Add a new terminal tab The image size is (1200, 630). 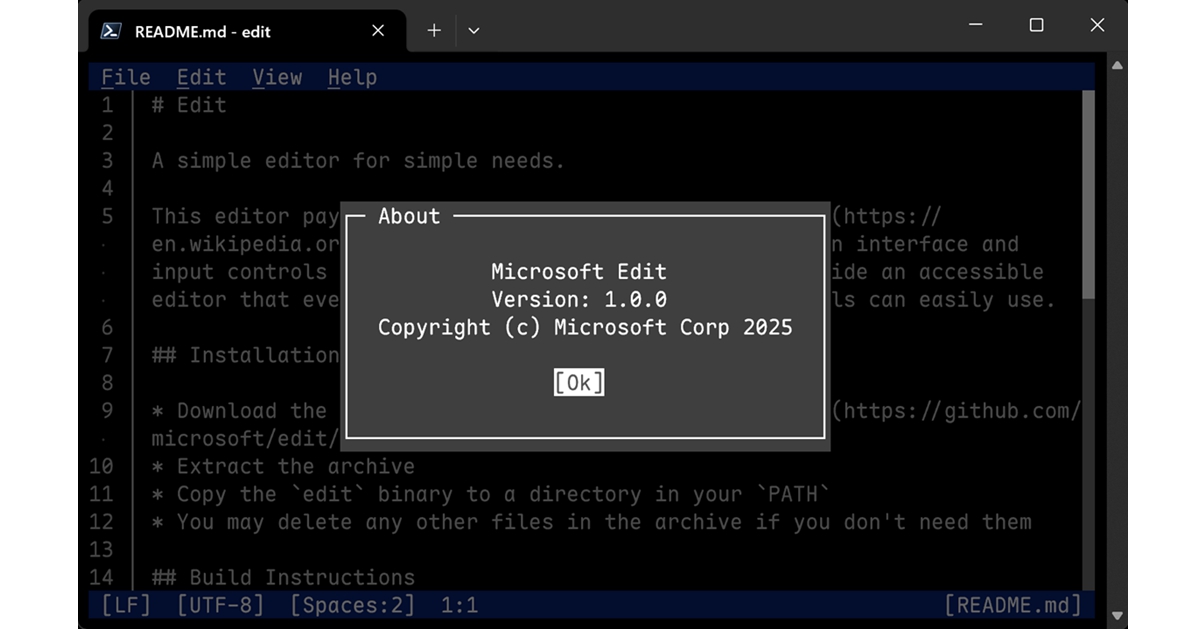(x=434, y=31)
